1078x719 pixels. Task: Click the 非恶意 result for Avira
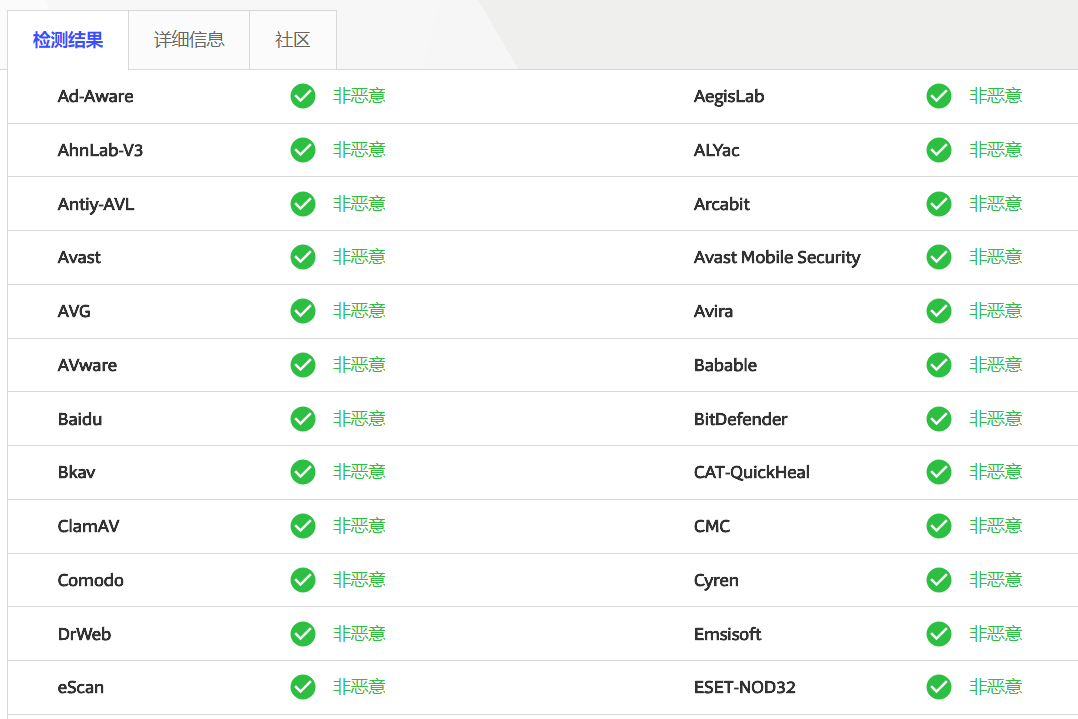click(x=996, y=311)
